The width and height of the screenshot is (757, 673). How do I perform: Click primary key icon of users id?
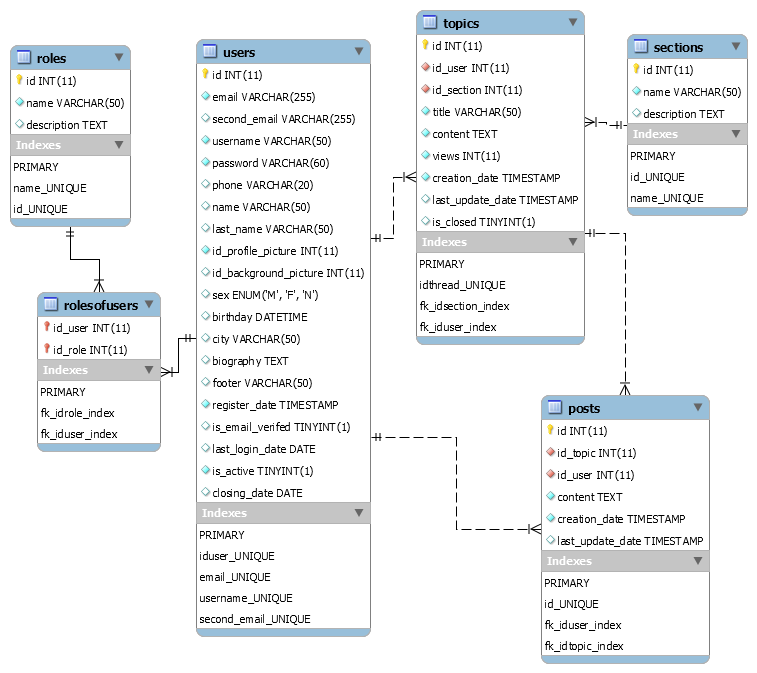(205, 74)
